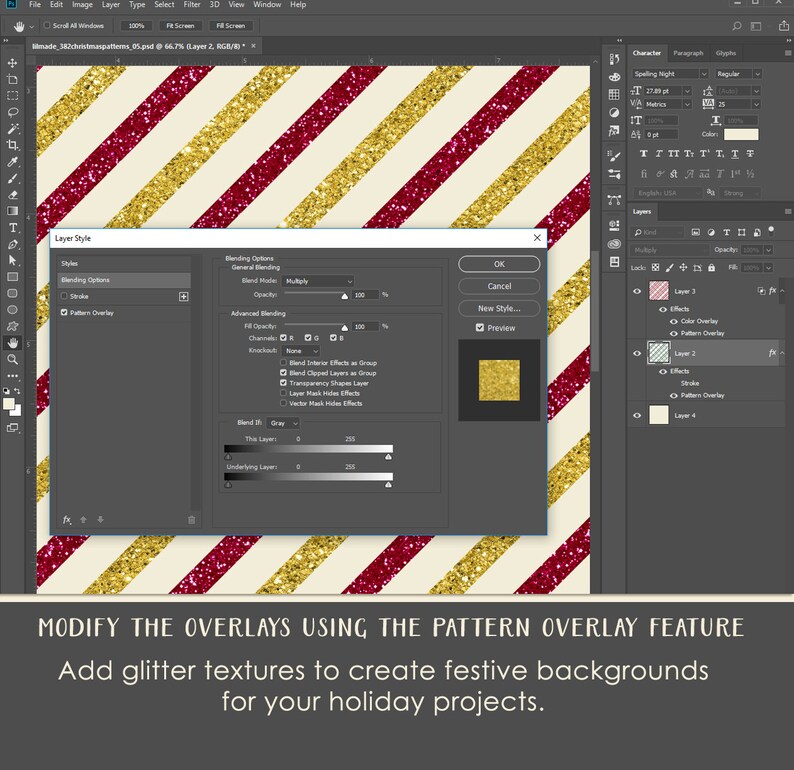Click the general Opacity value field

366,295
